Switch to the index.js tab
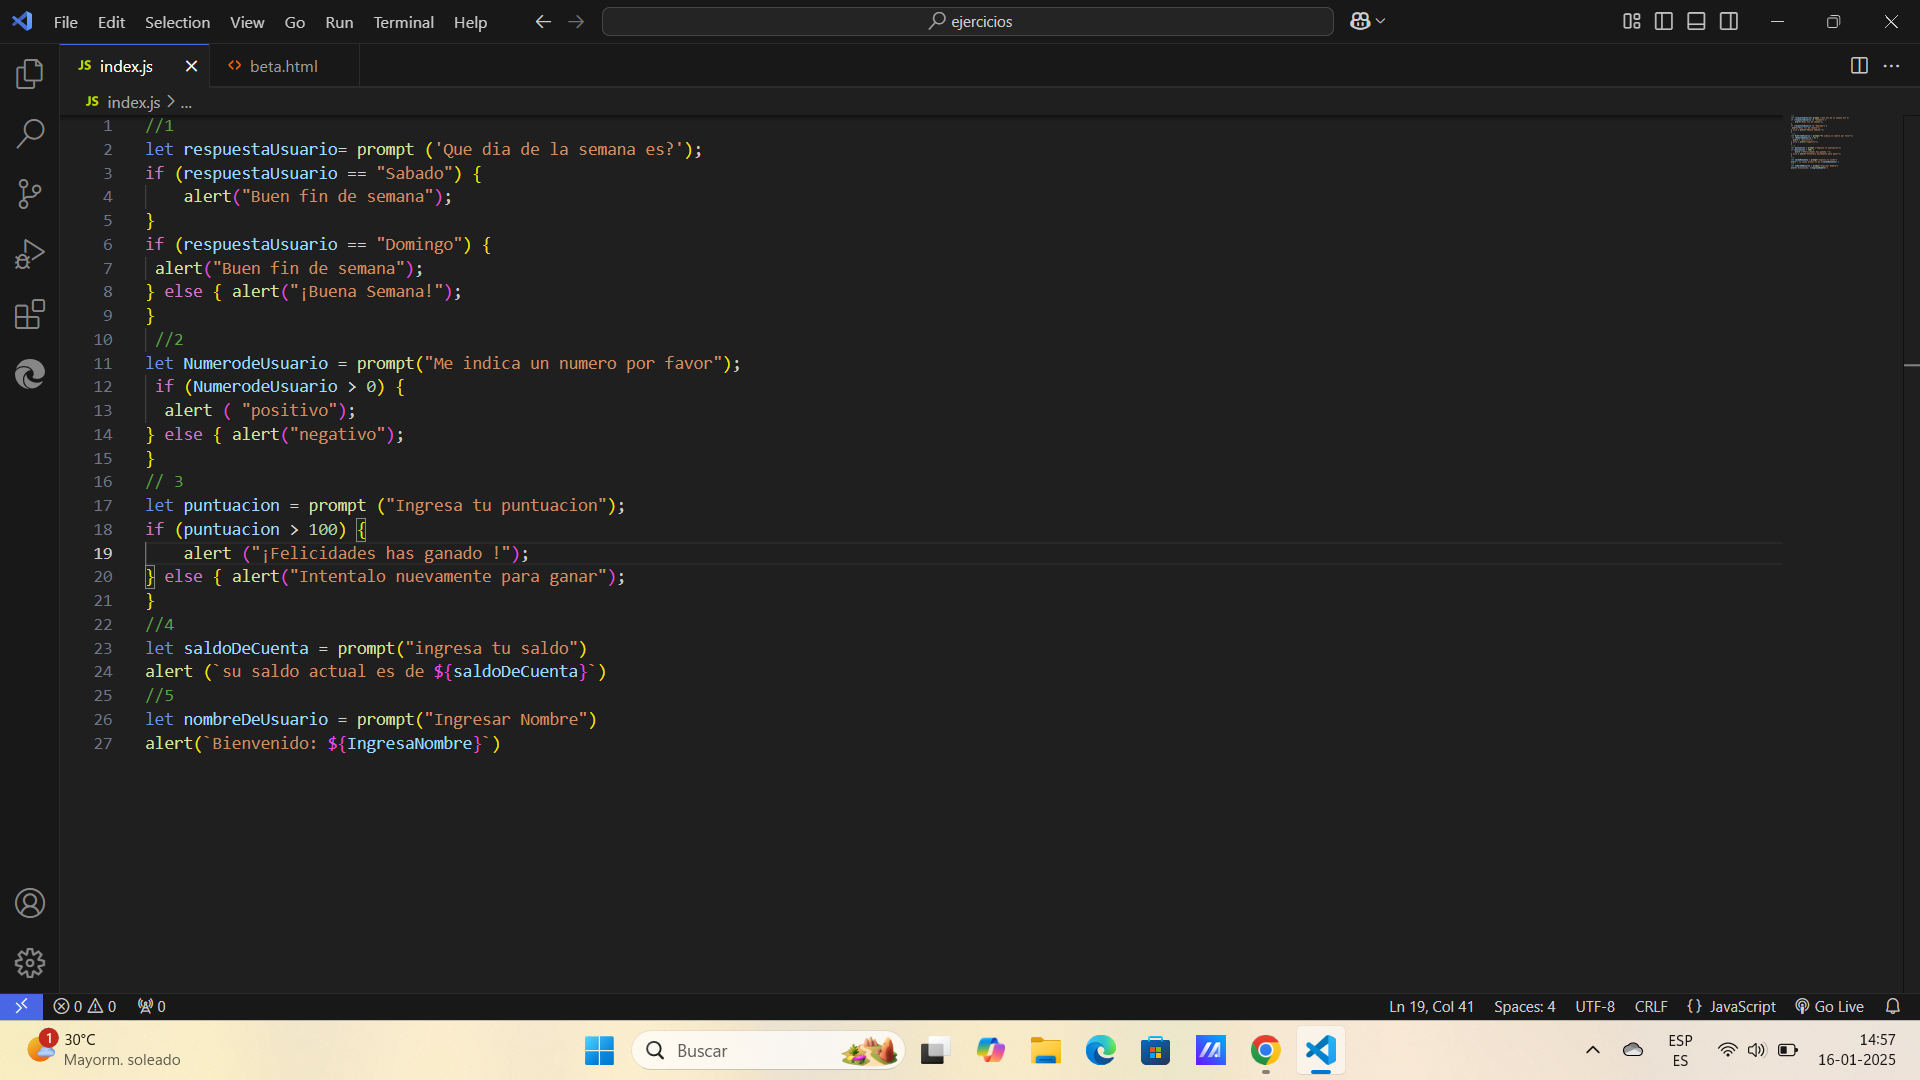The width and height of the screenshot is (1920, 1080). (126, 66)
